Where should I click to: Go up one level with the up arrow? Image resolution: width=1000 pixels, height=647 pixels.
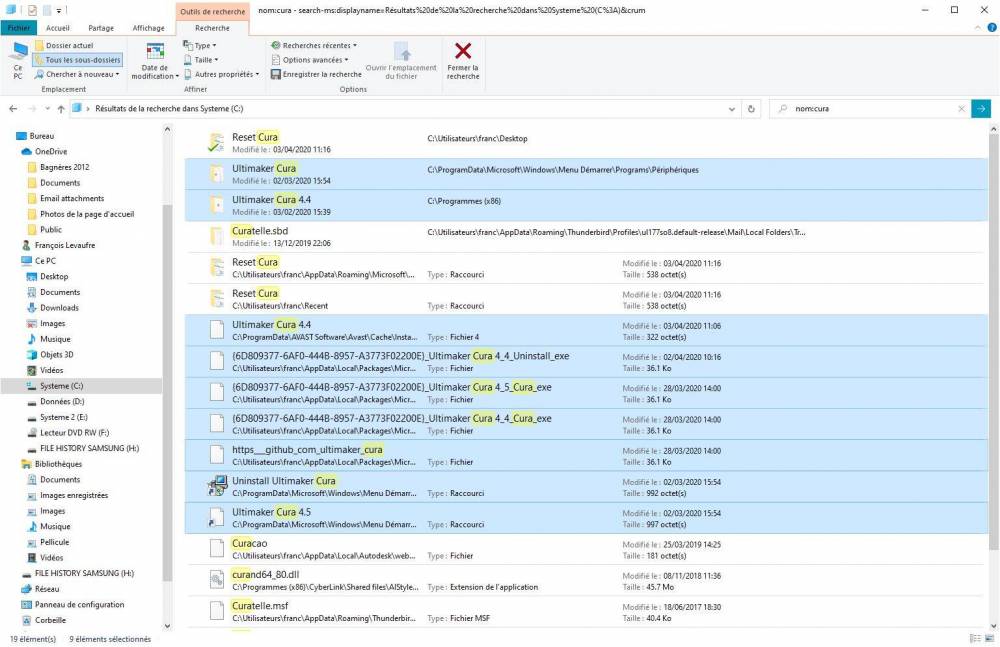pyautogui.click(x=61, y=109)
